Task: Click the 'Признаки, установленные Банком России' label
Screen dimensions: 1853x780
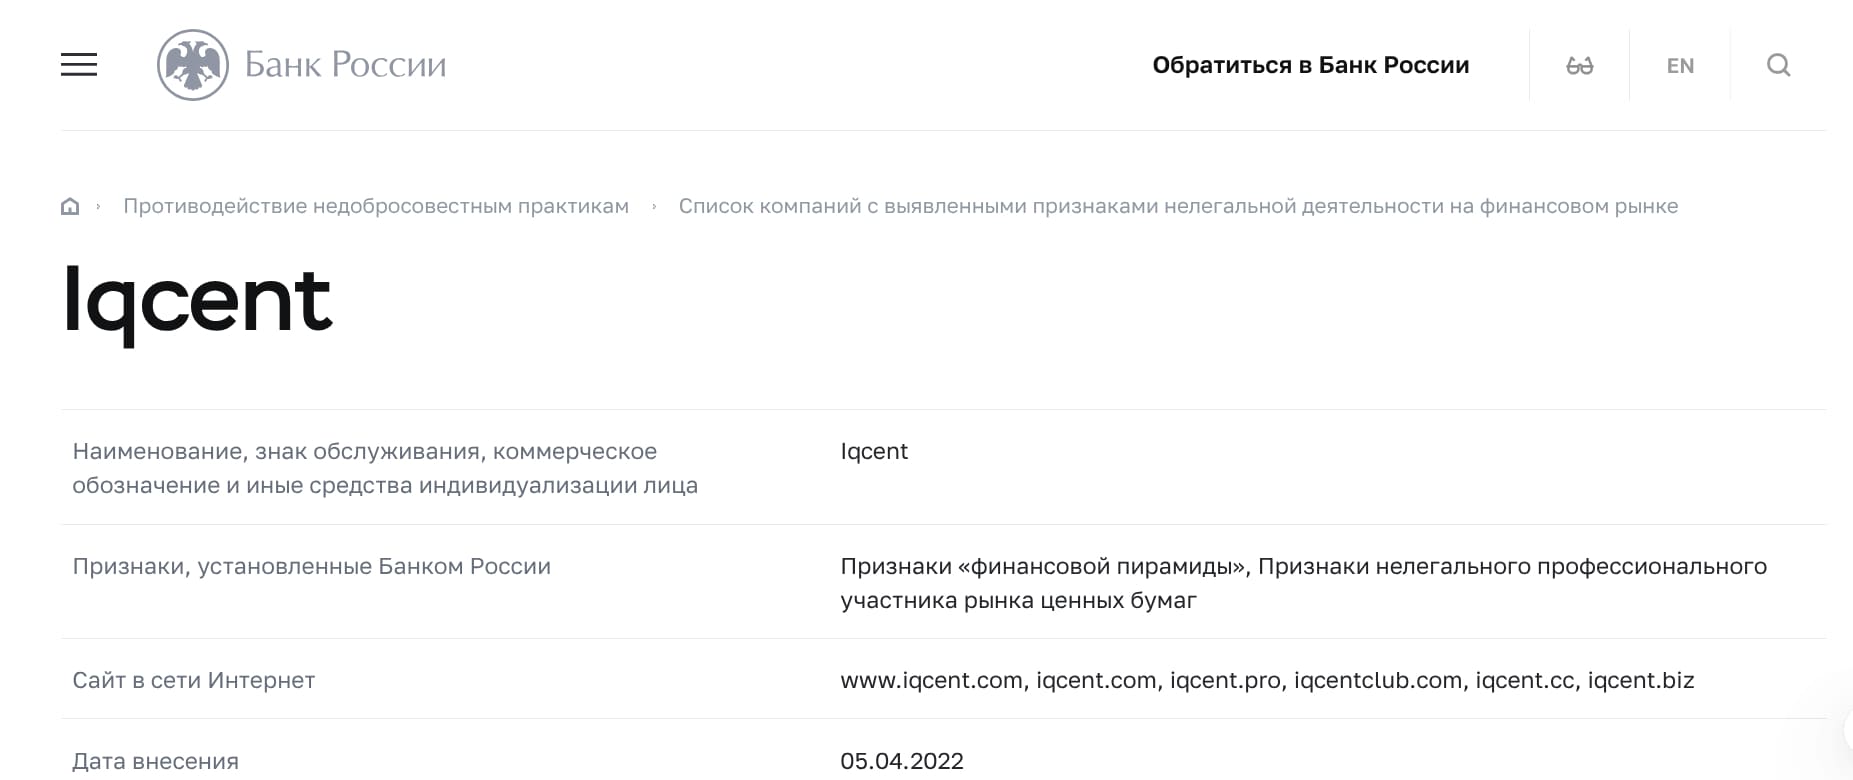Action: (x=311, y=566)
